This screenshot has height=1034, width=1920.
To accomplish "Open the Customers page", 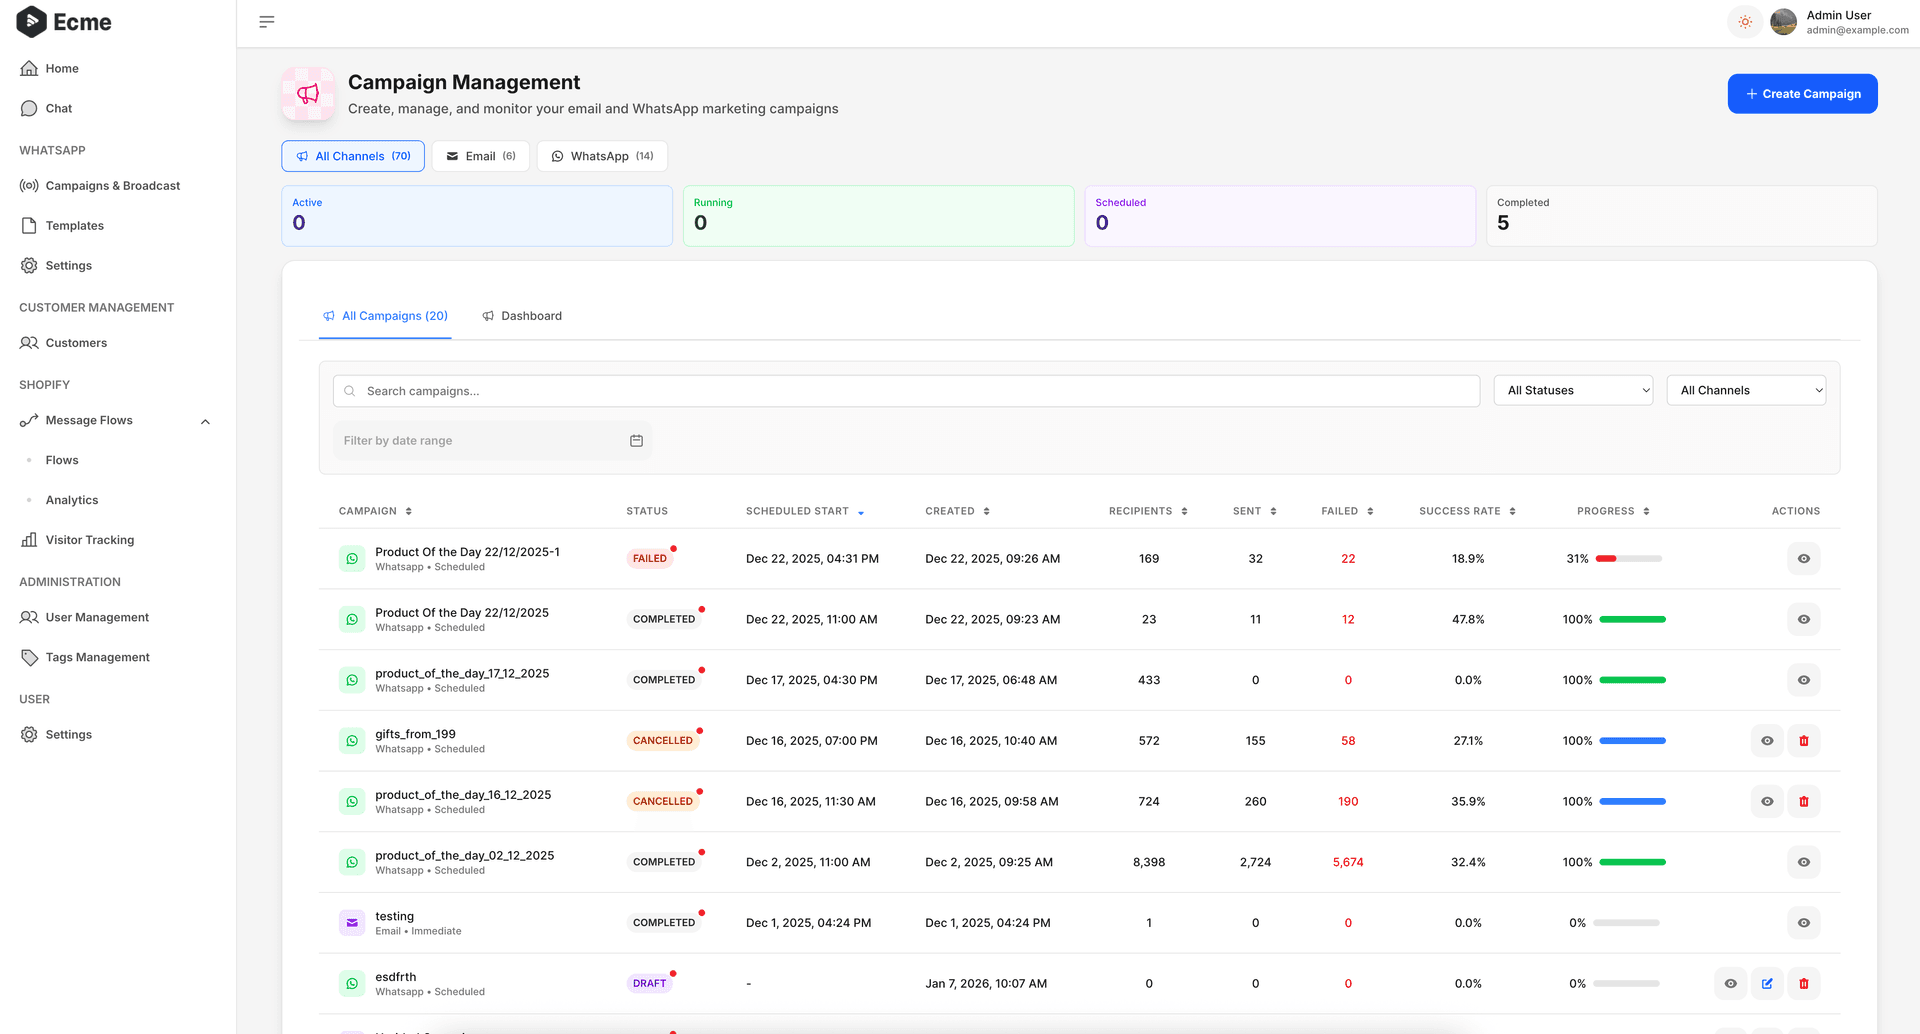I will [x=75, y=342].
